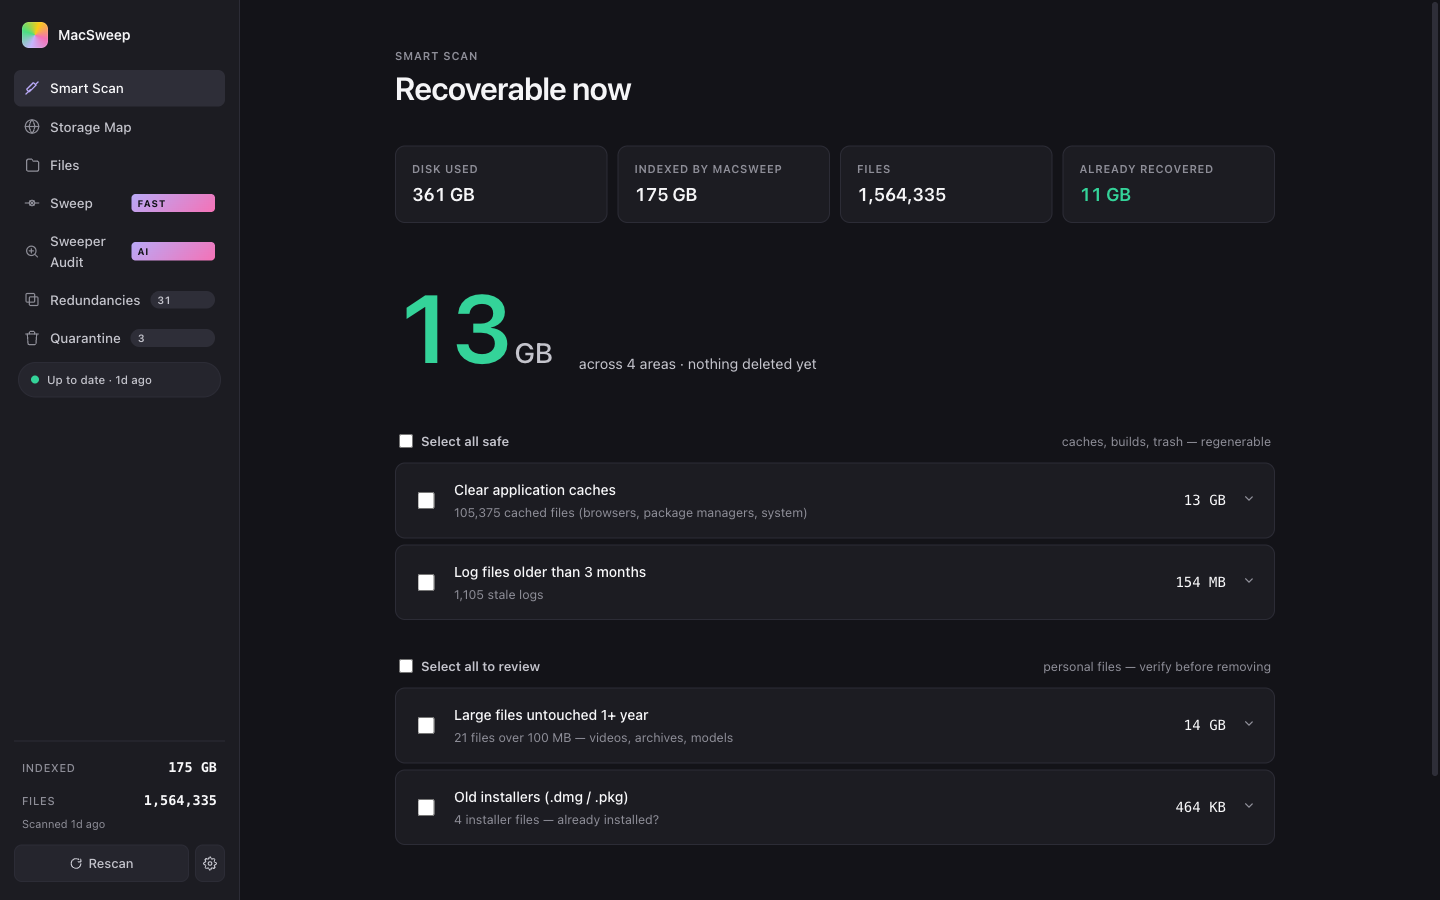Open the Quarantine section
The height and width of the screenshot is (900, 1440).
coord(119,338)
